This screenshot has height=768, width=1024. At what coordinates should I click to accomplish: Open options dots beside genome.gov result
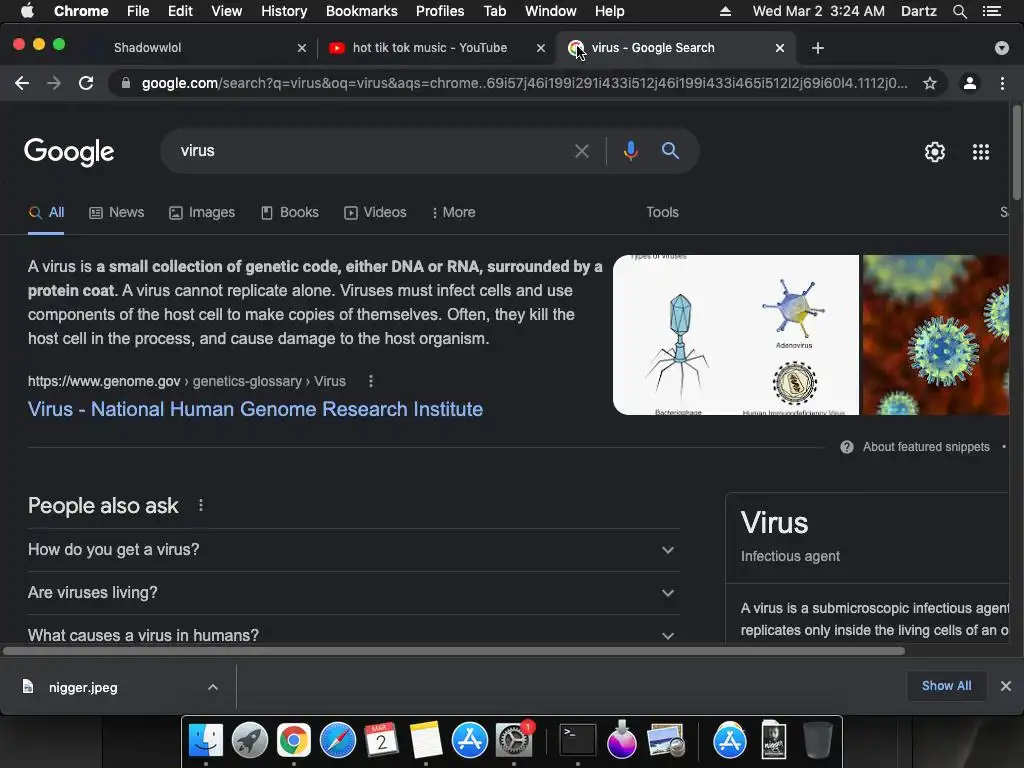pyautogui.click(x=370, y=381)
